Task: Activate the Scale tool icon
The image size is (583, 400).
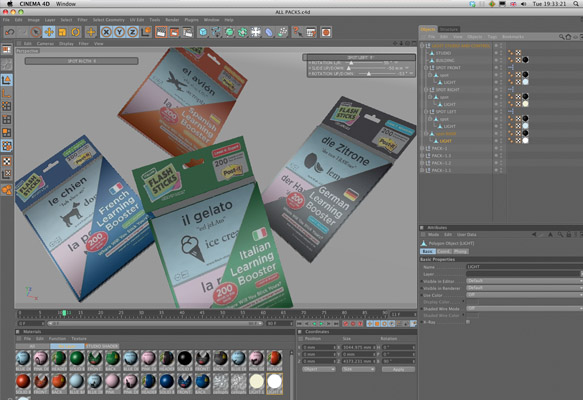Action: (62, 32)
